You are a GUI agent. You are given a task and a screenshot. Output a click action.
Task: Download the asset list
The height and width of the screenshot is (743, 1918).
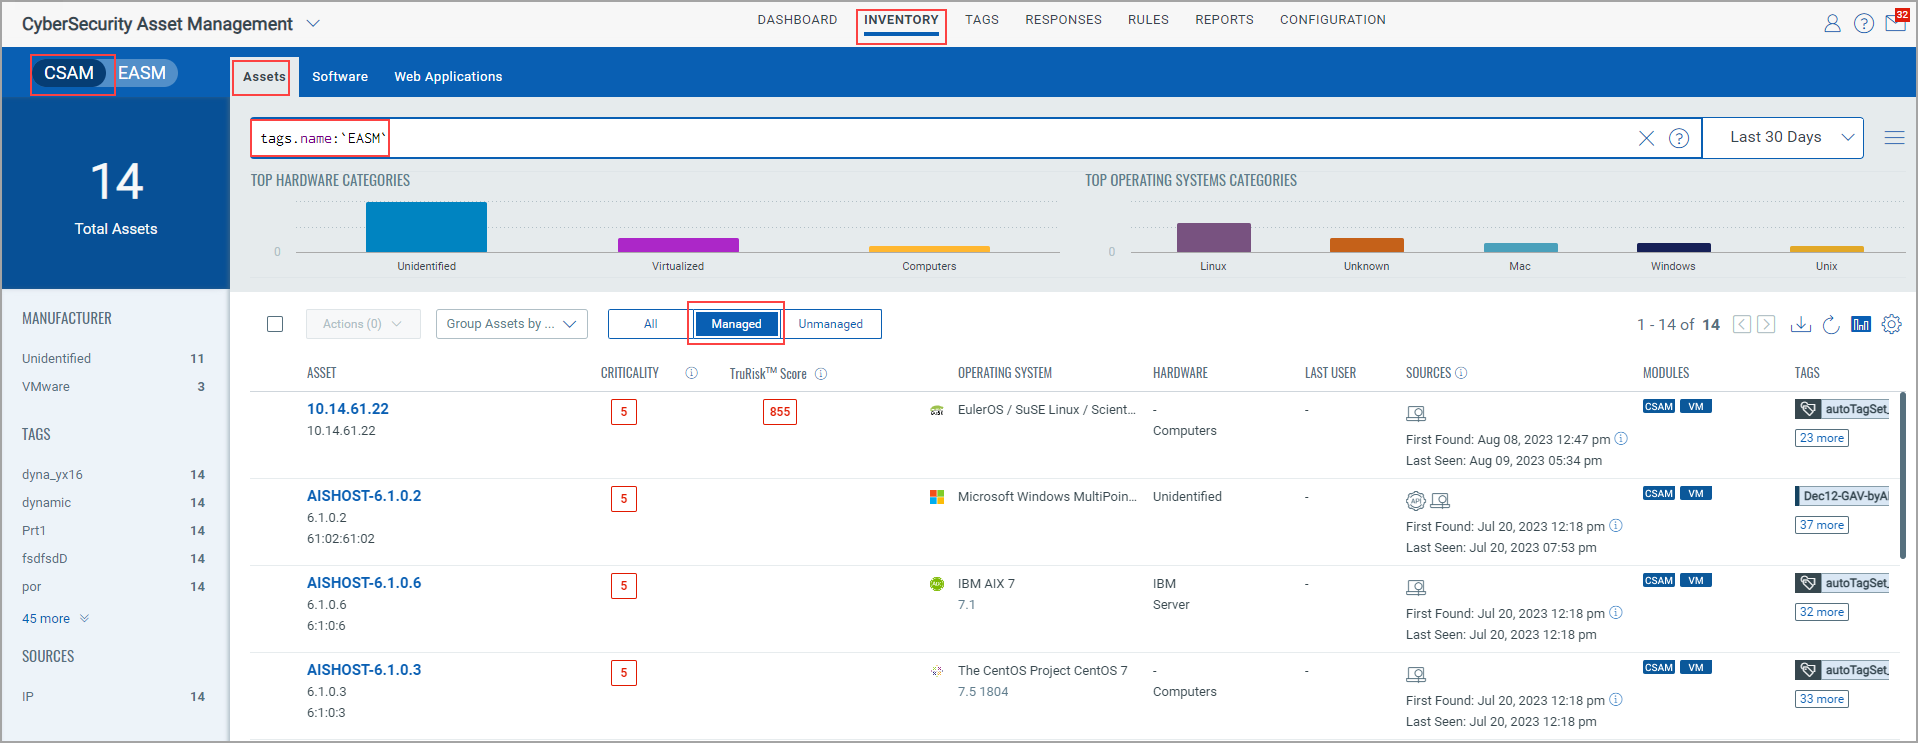1800,324
